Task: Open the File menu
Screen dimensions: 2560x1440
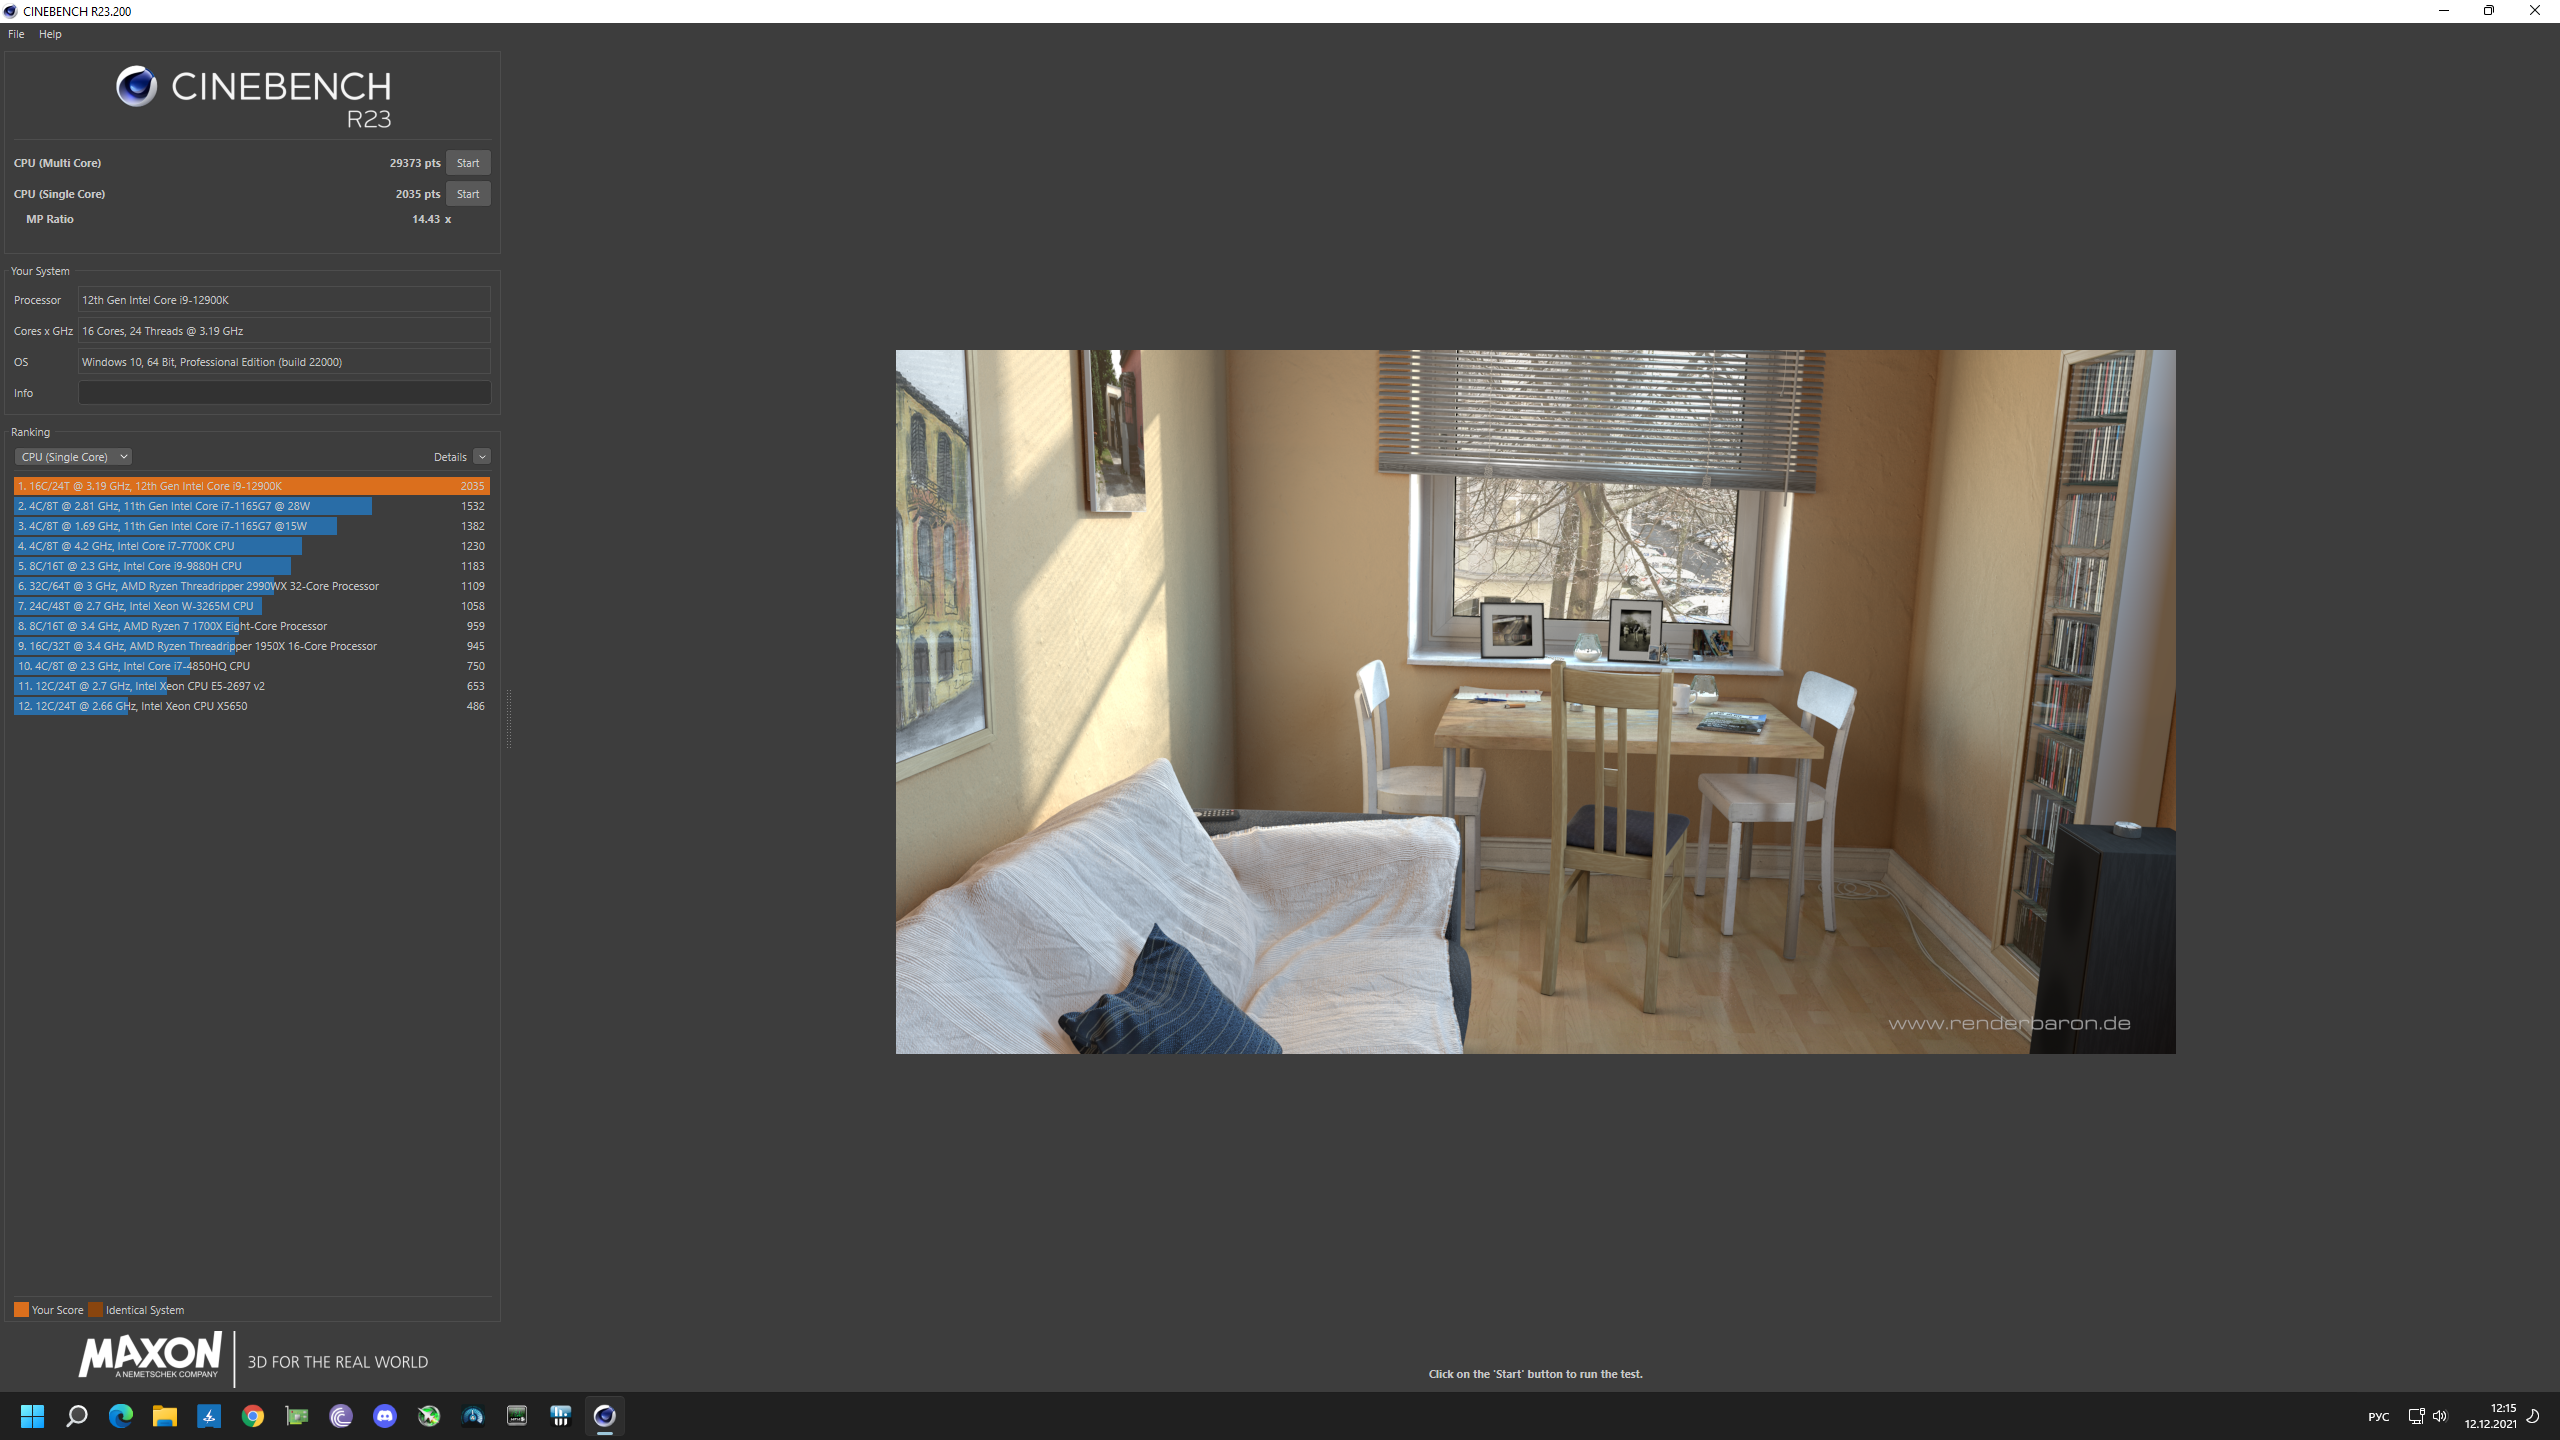Action: (x=16, y=34)
